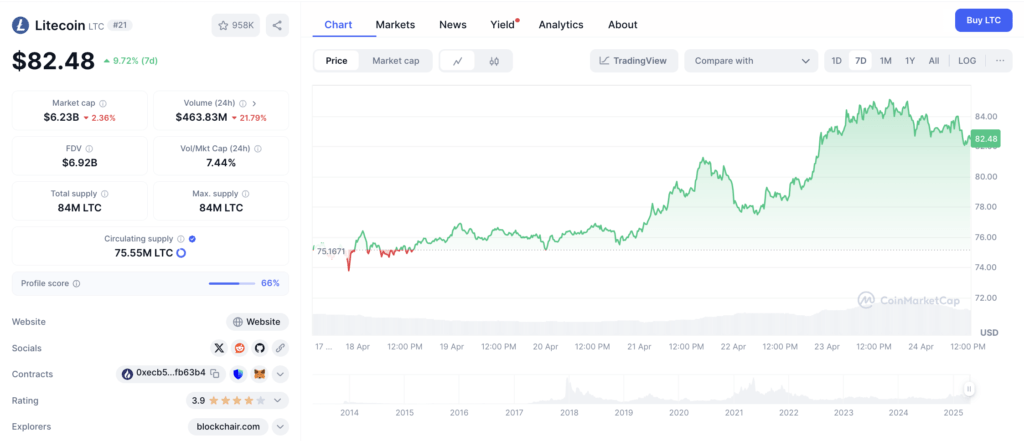
Task: Open the share icon button
Action: point(277,25)
